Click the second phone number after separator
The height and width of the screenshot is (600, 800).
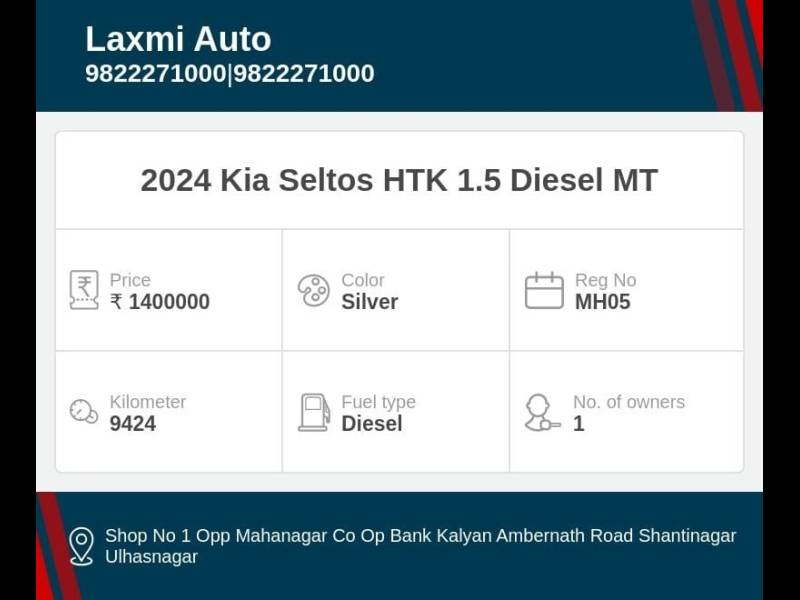click(304, 73)
